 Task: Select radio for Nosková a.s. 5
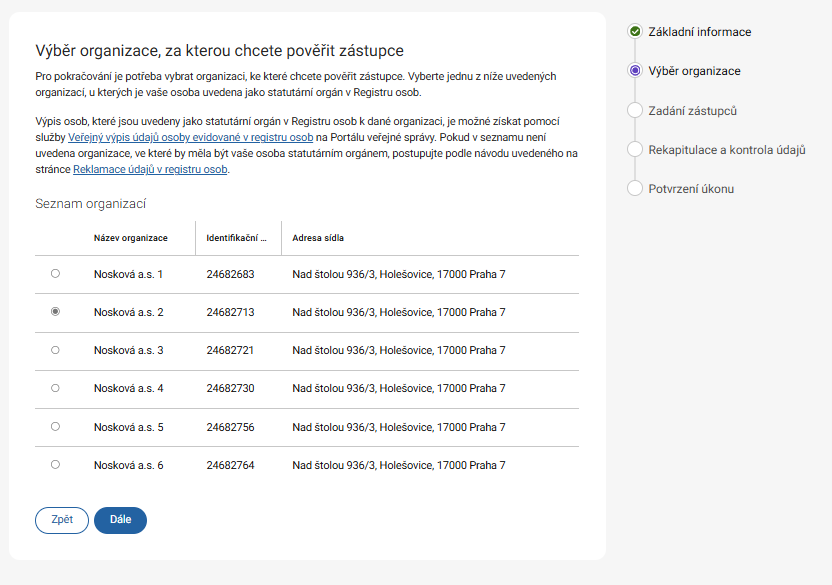55,426
